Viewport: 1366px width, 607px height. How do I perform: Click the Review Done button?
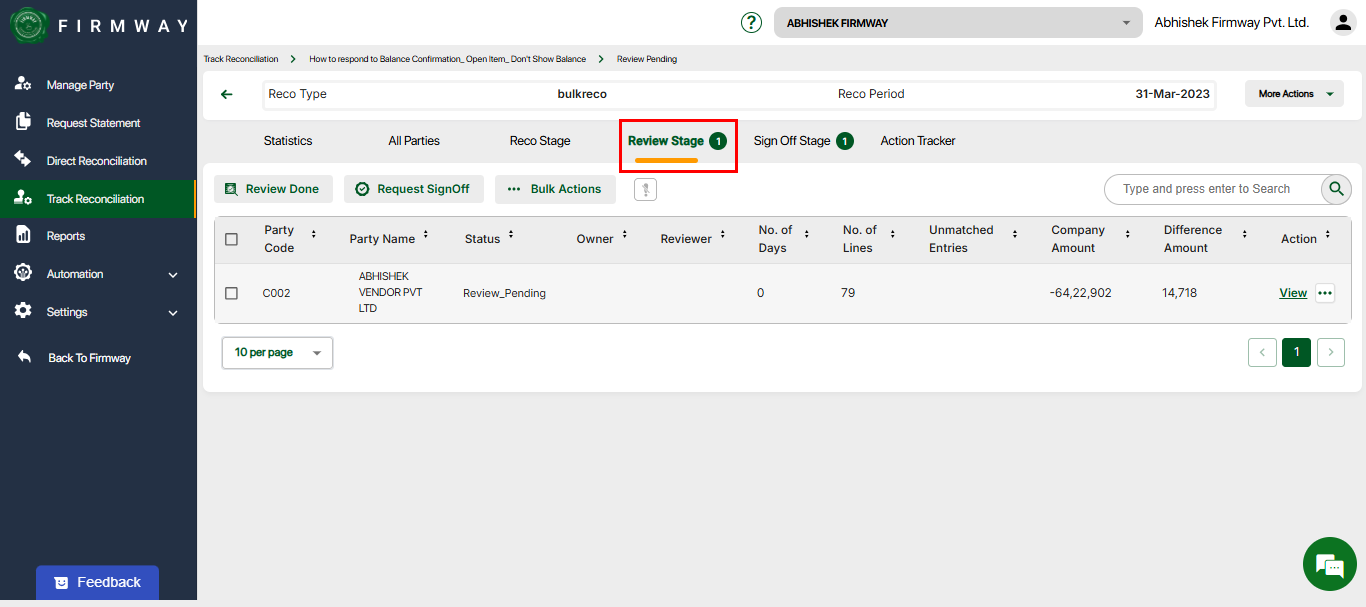[273, 189]
